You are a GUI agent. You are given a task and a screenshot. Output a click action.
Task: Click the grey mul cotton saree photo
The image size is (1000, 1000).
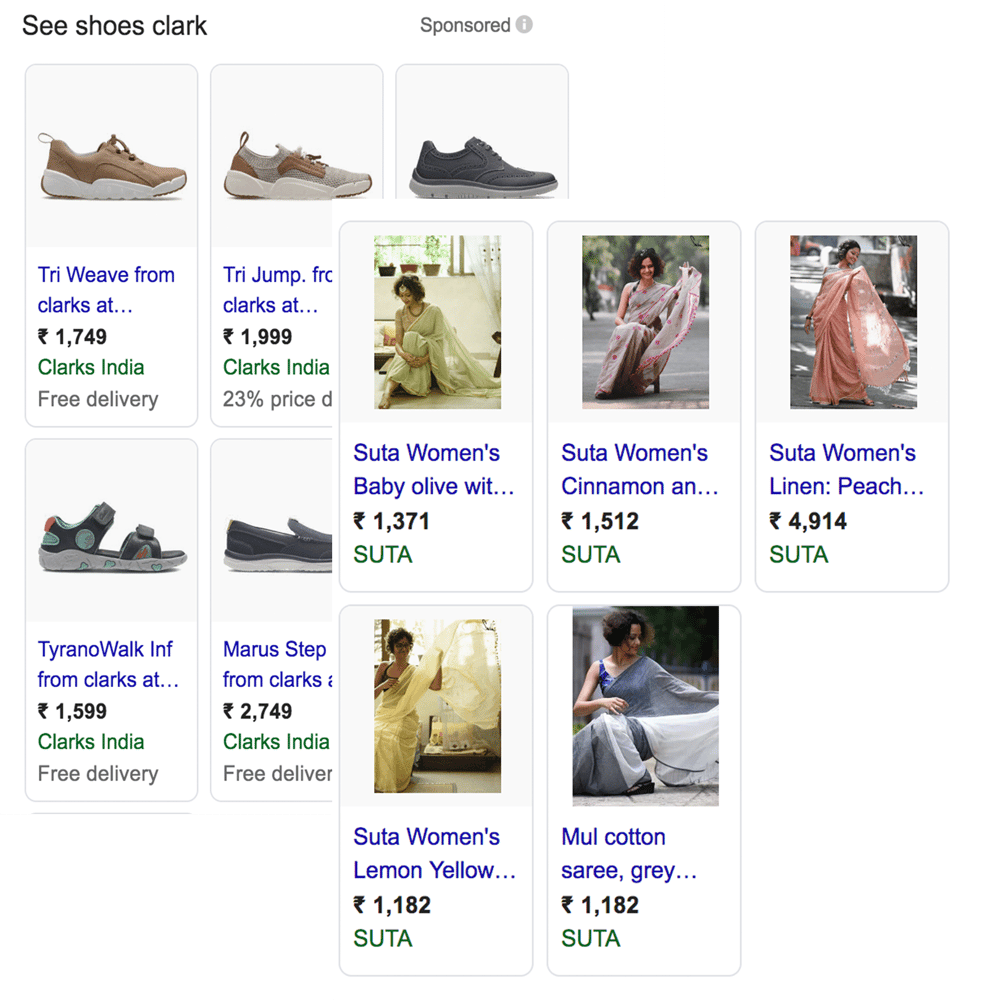tap(643, 705)
